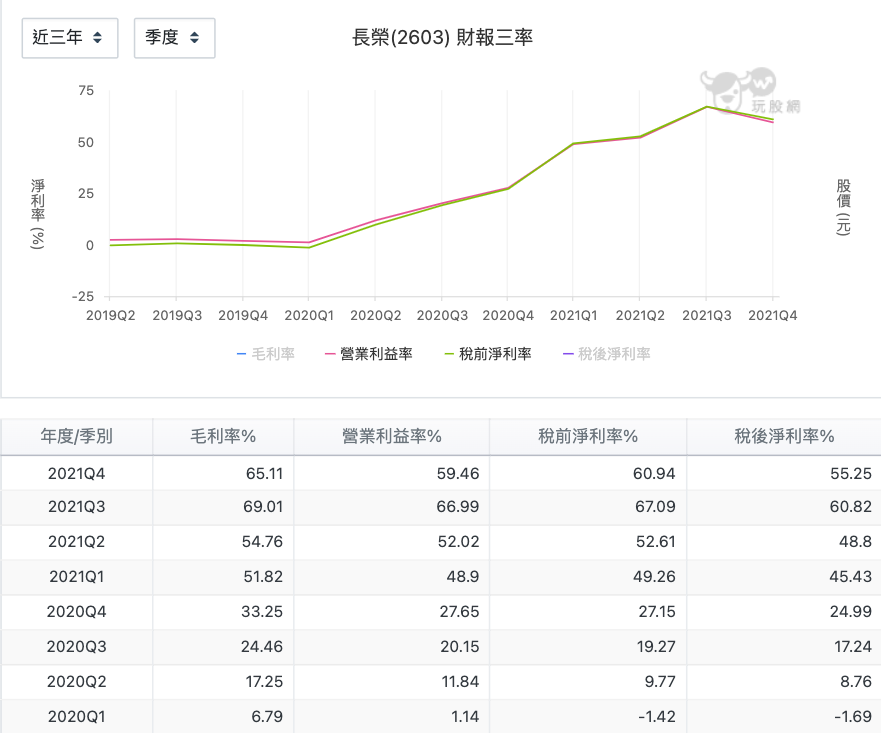Select the 2021Q1 table row label
This screenshot has height=733, width=881.
tap(76, 576)
